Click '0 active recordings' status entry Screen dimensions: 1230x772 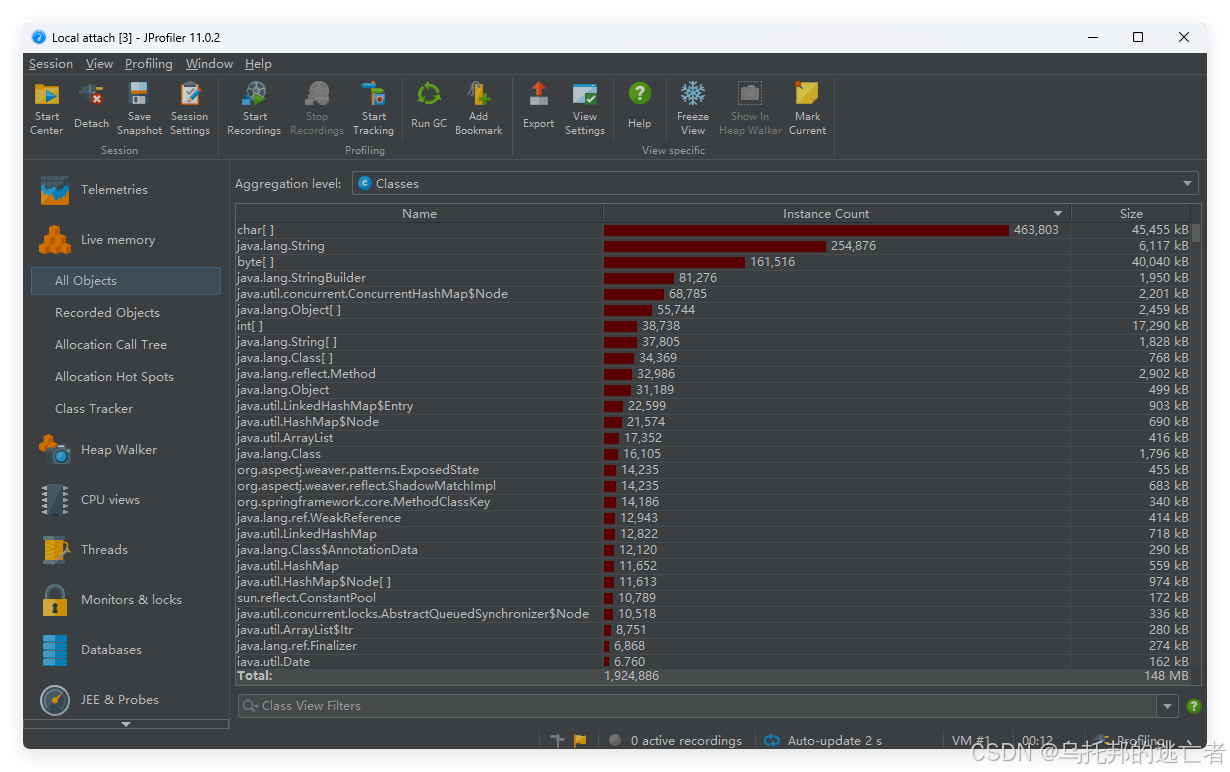(x=675, y=741)
